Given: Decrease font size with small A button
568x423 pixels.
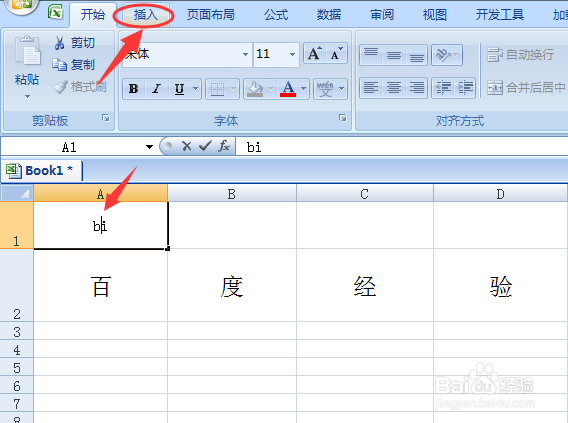Looking at the screenshot, I should click(337, 54).
